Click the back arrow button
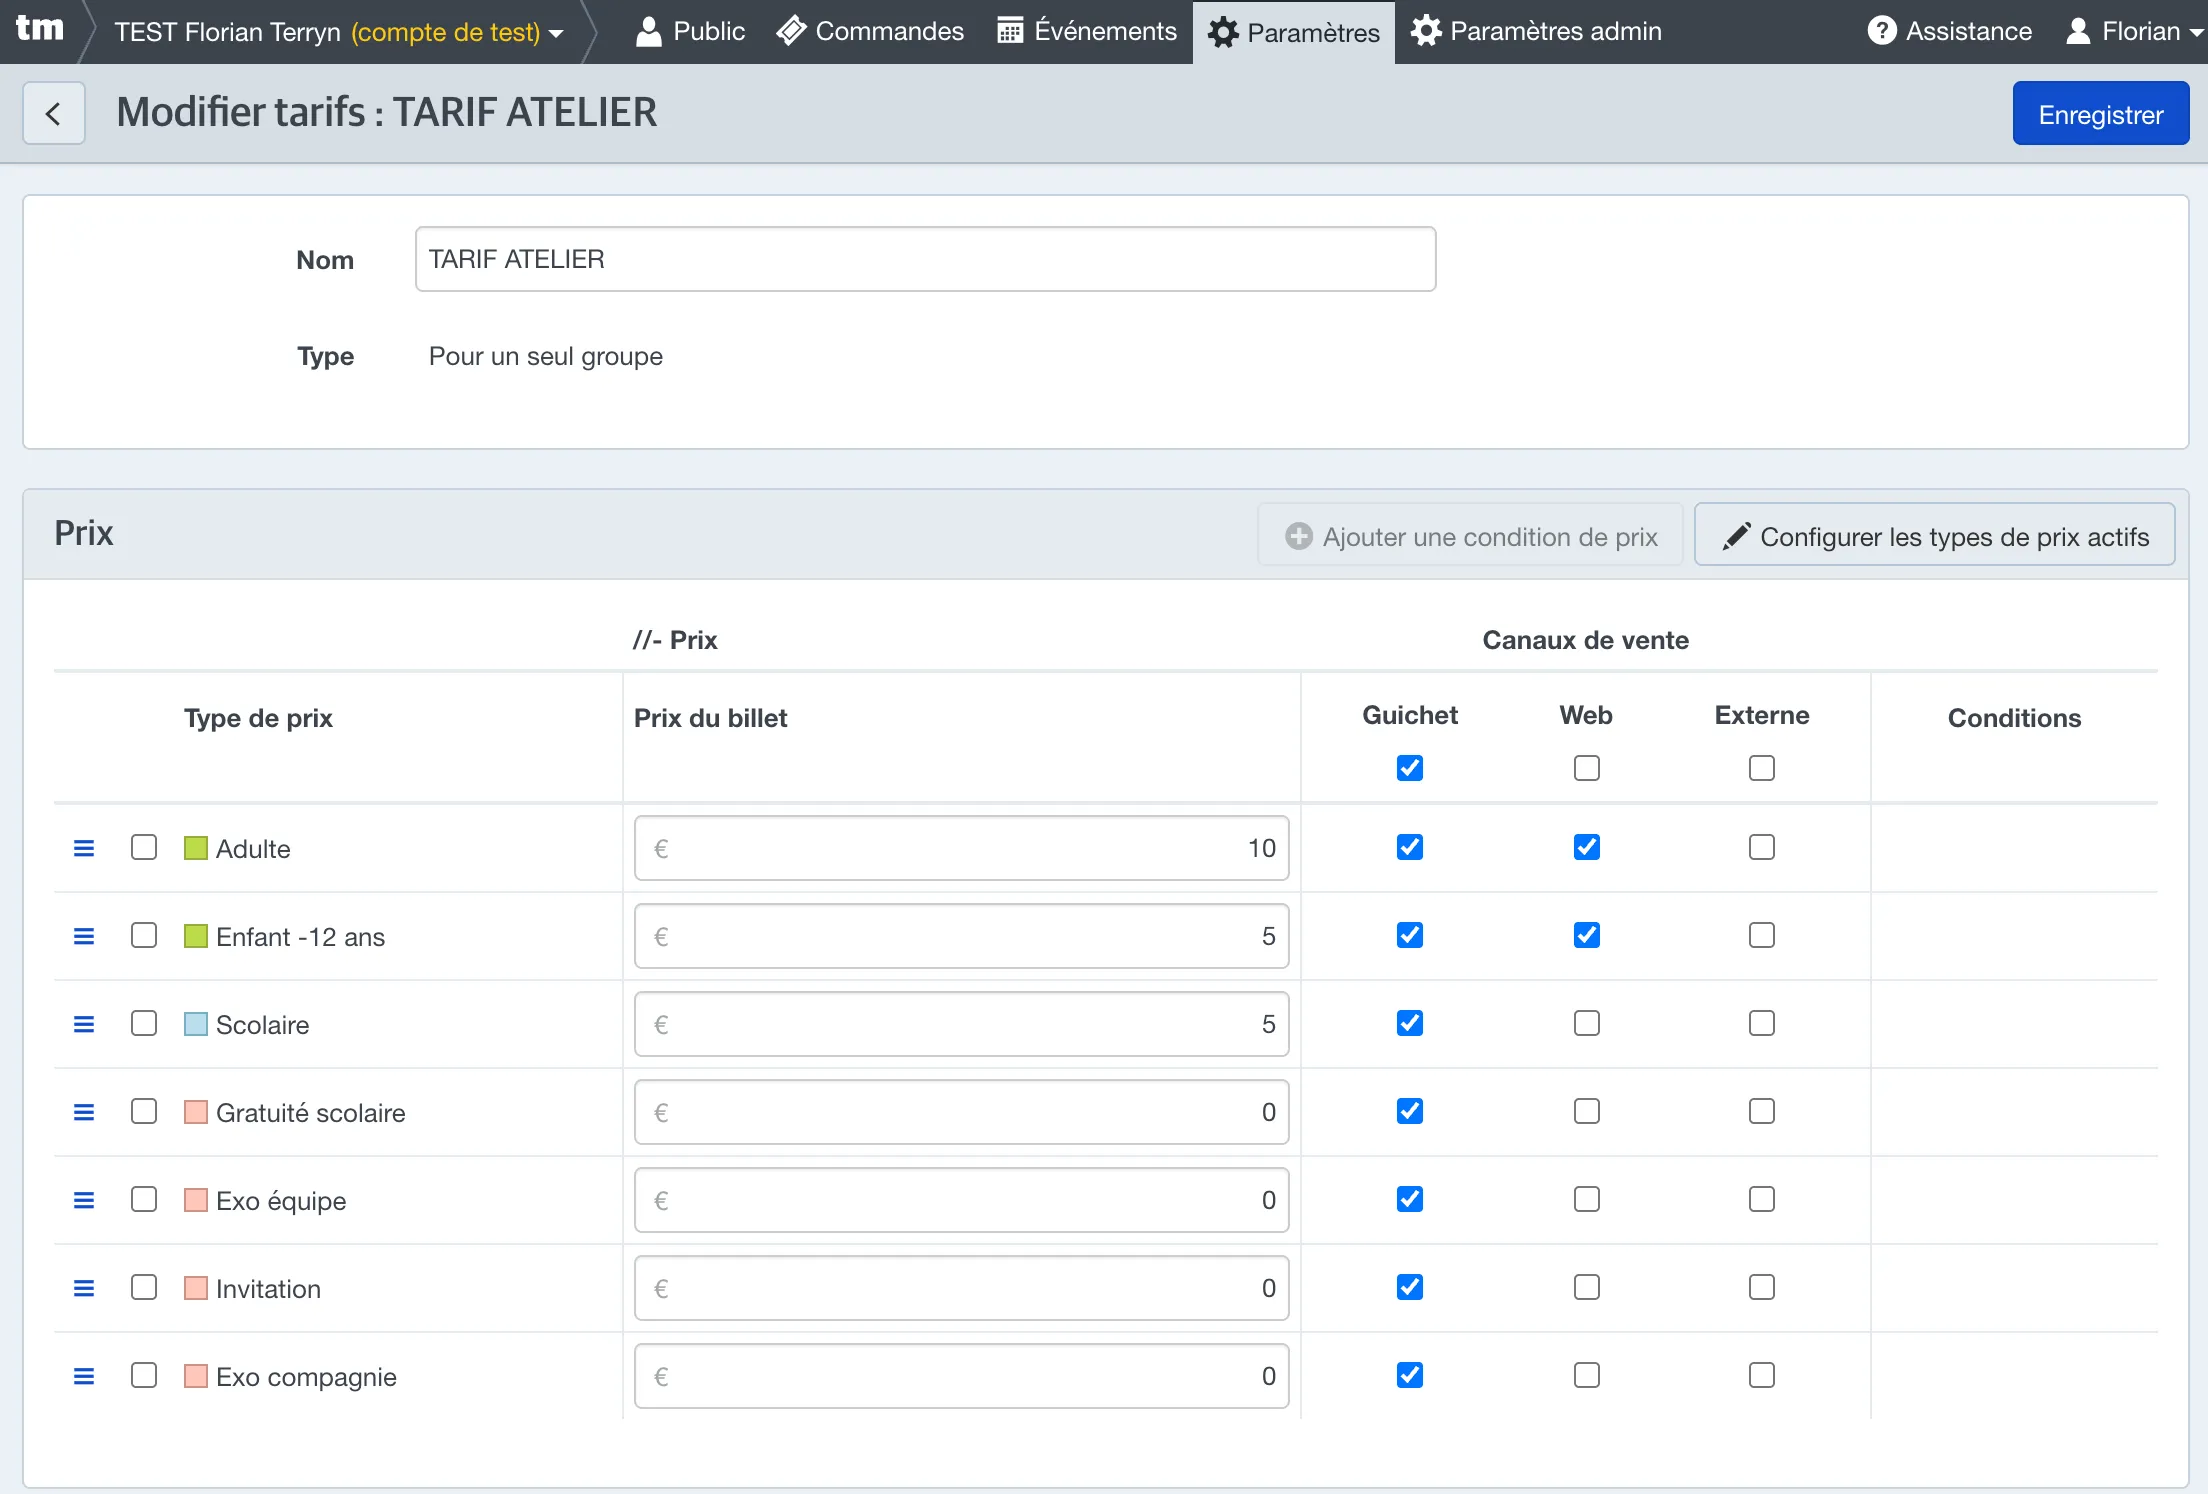The image size is (2208, 1494). tap(54, 114)
